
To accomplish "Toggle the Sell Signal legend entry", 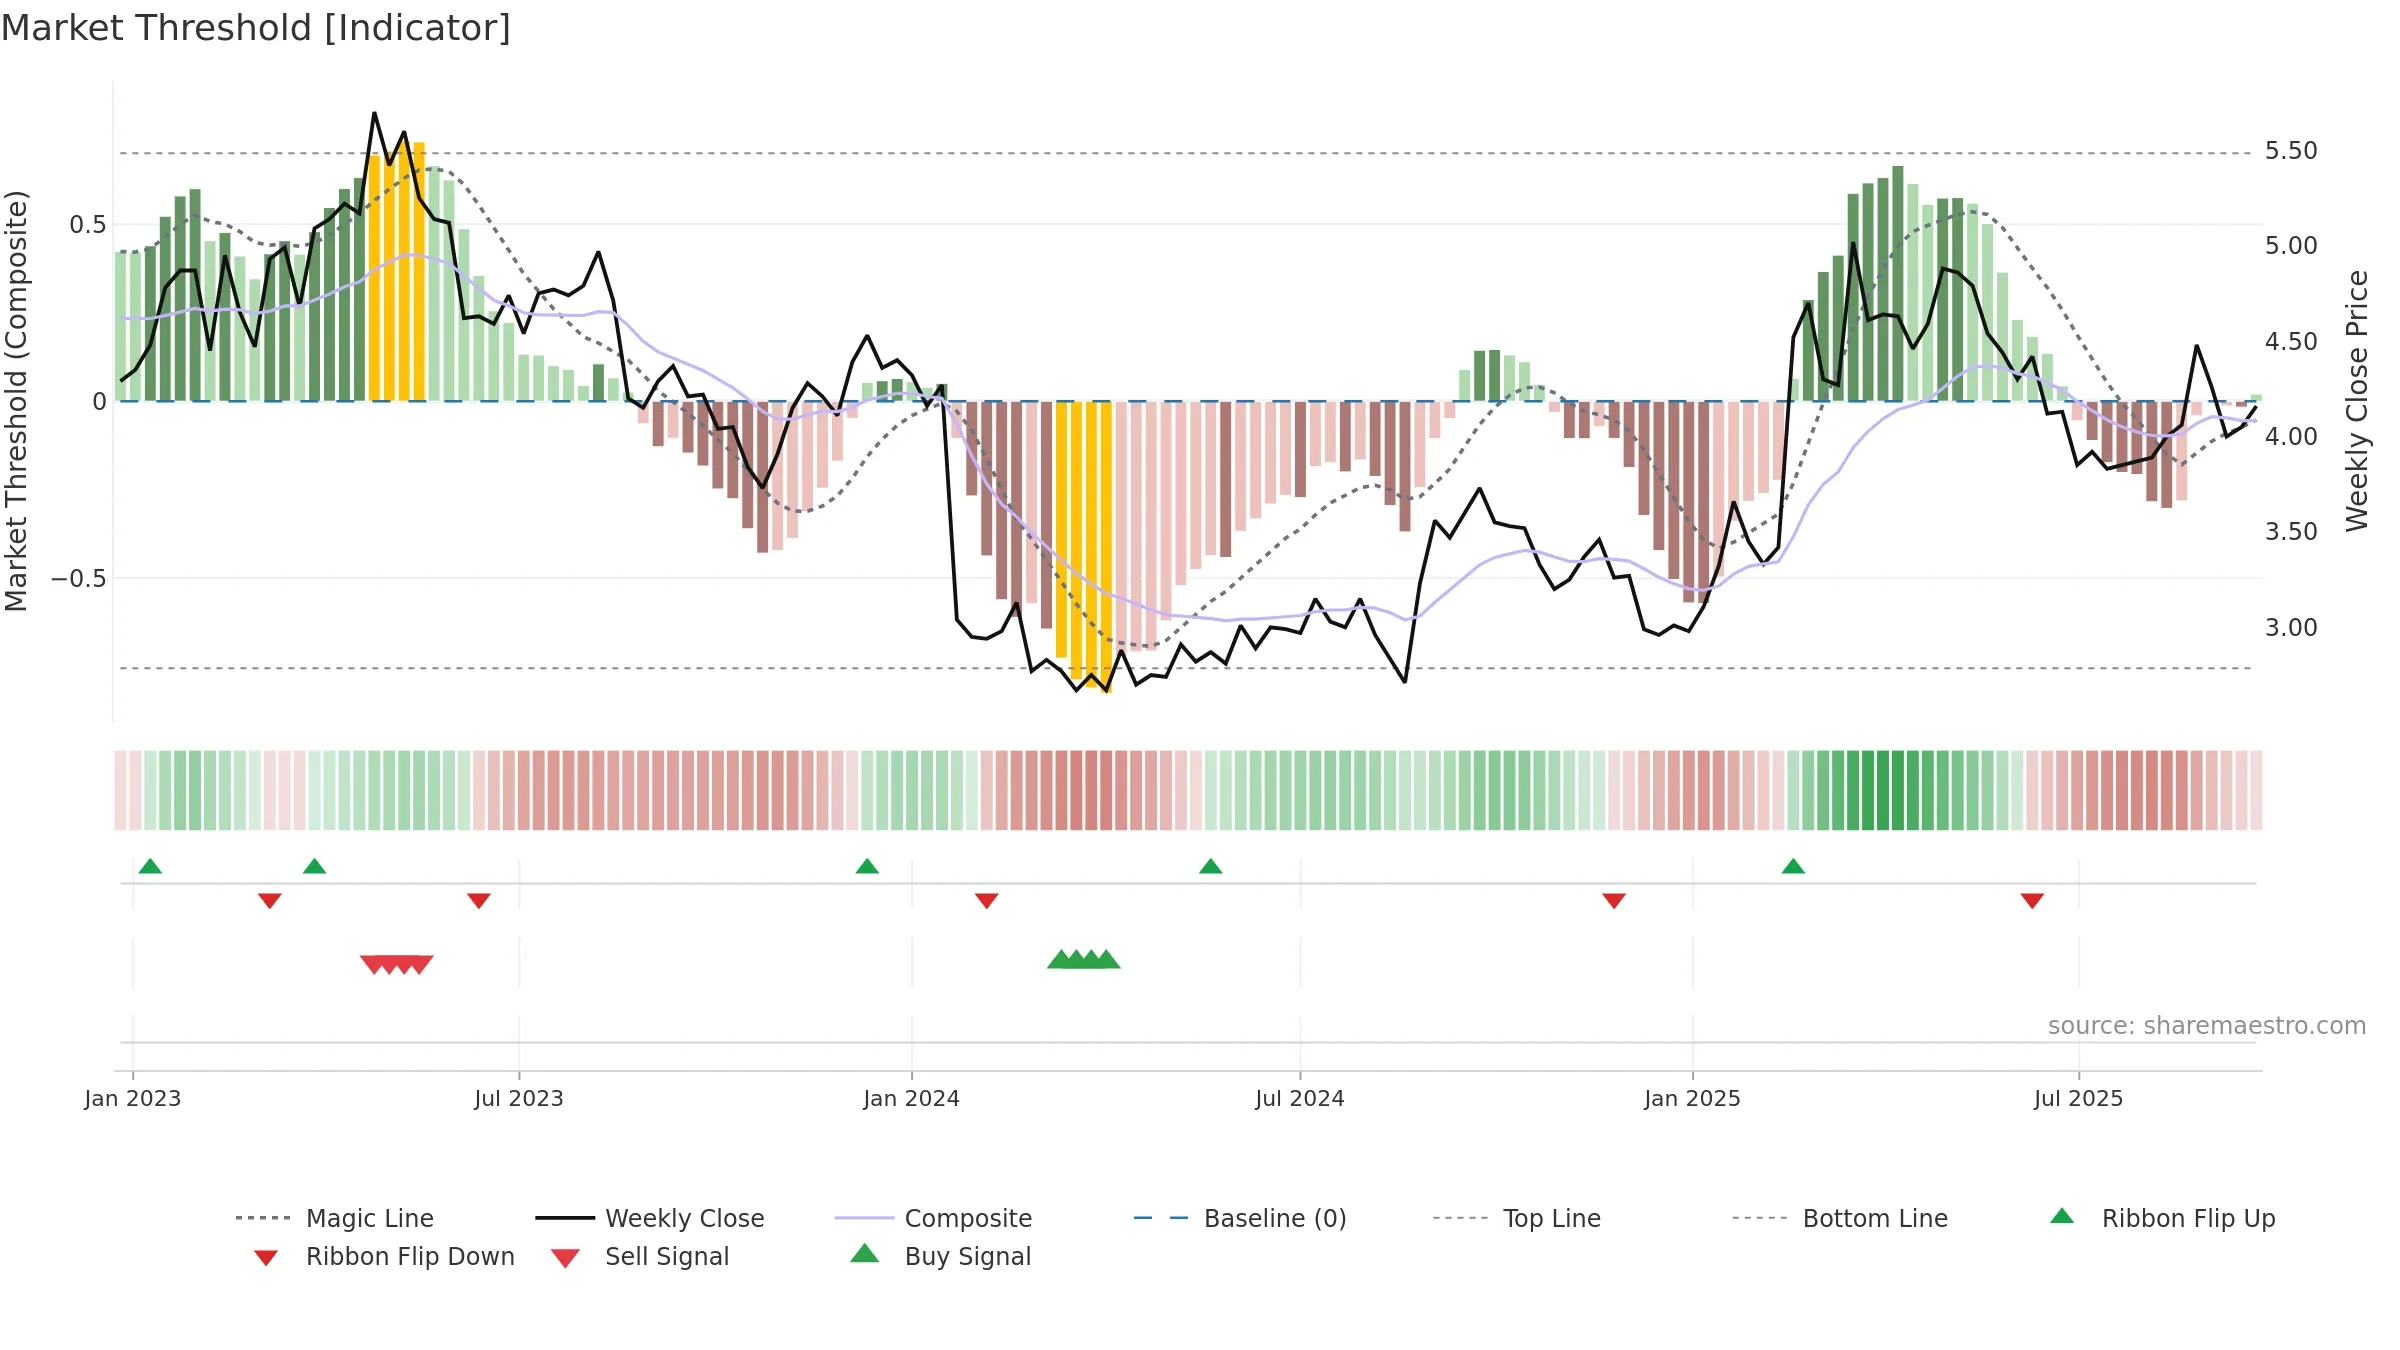I will coord(640,1257).
